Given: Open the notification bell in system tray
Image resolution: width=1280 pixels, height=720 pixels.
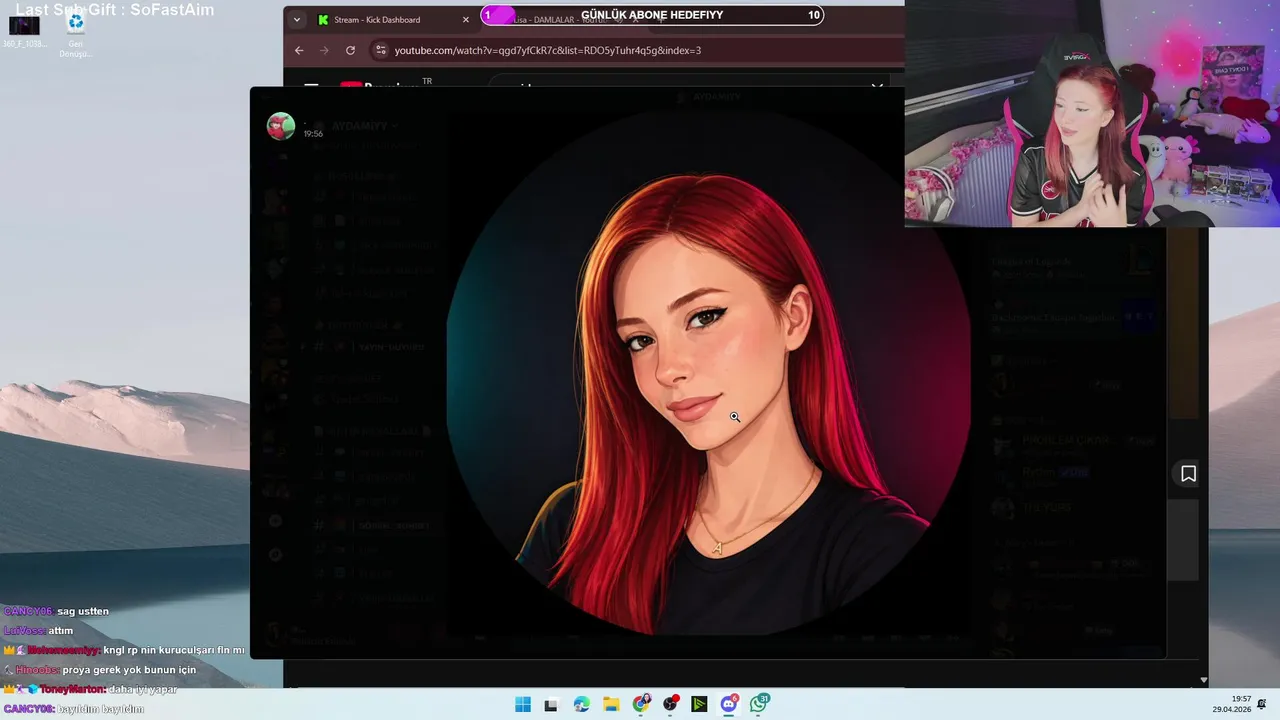Looking at the screenshot, I should [x=1262, y=704].
